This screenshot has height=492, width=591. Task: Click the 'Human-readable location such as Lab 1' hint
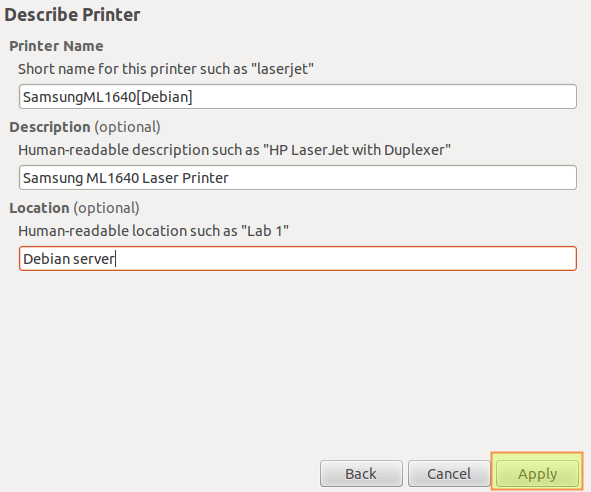tap(153, 231)
